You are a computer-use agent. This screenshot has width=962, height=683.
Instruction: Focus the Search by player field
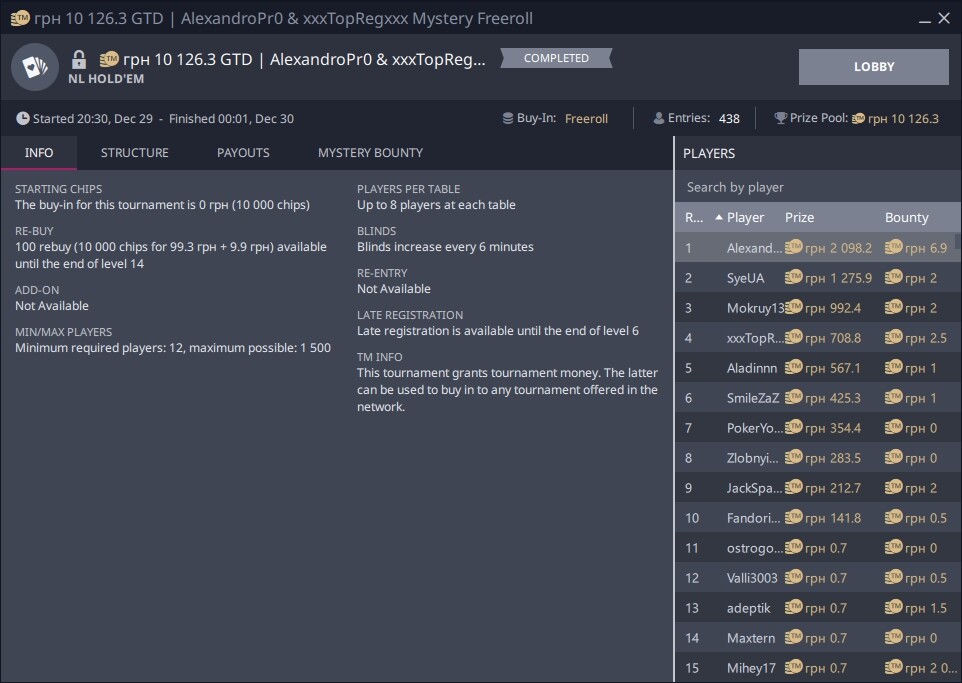815,187
